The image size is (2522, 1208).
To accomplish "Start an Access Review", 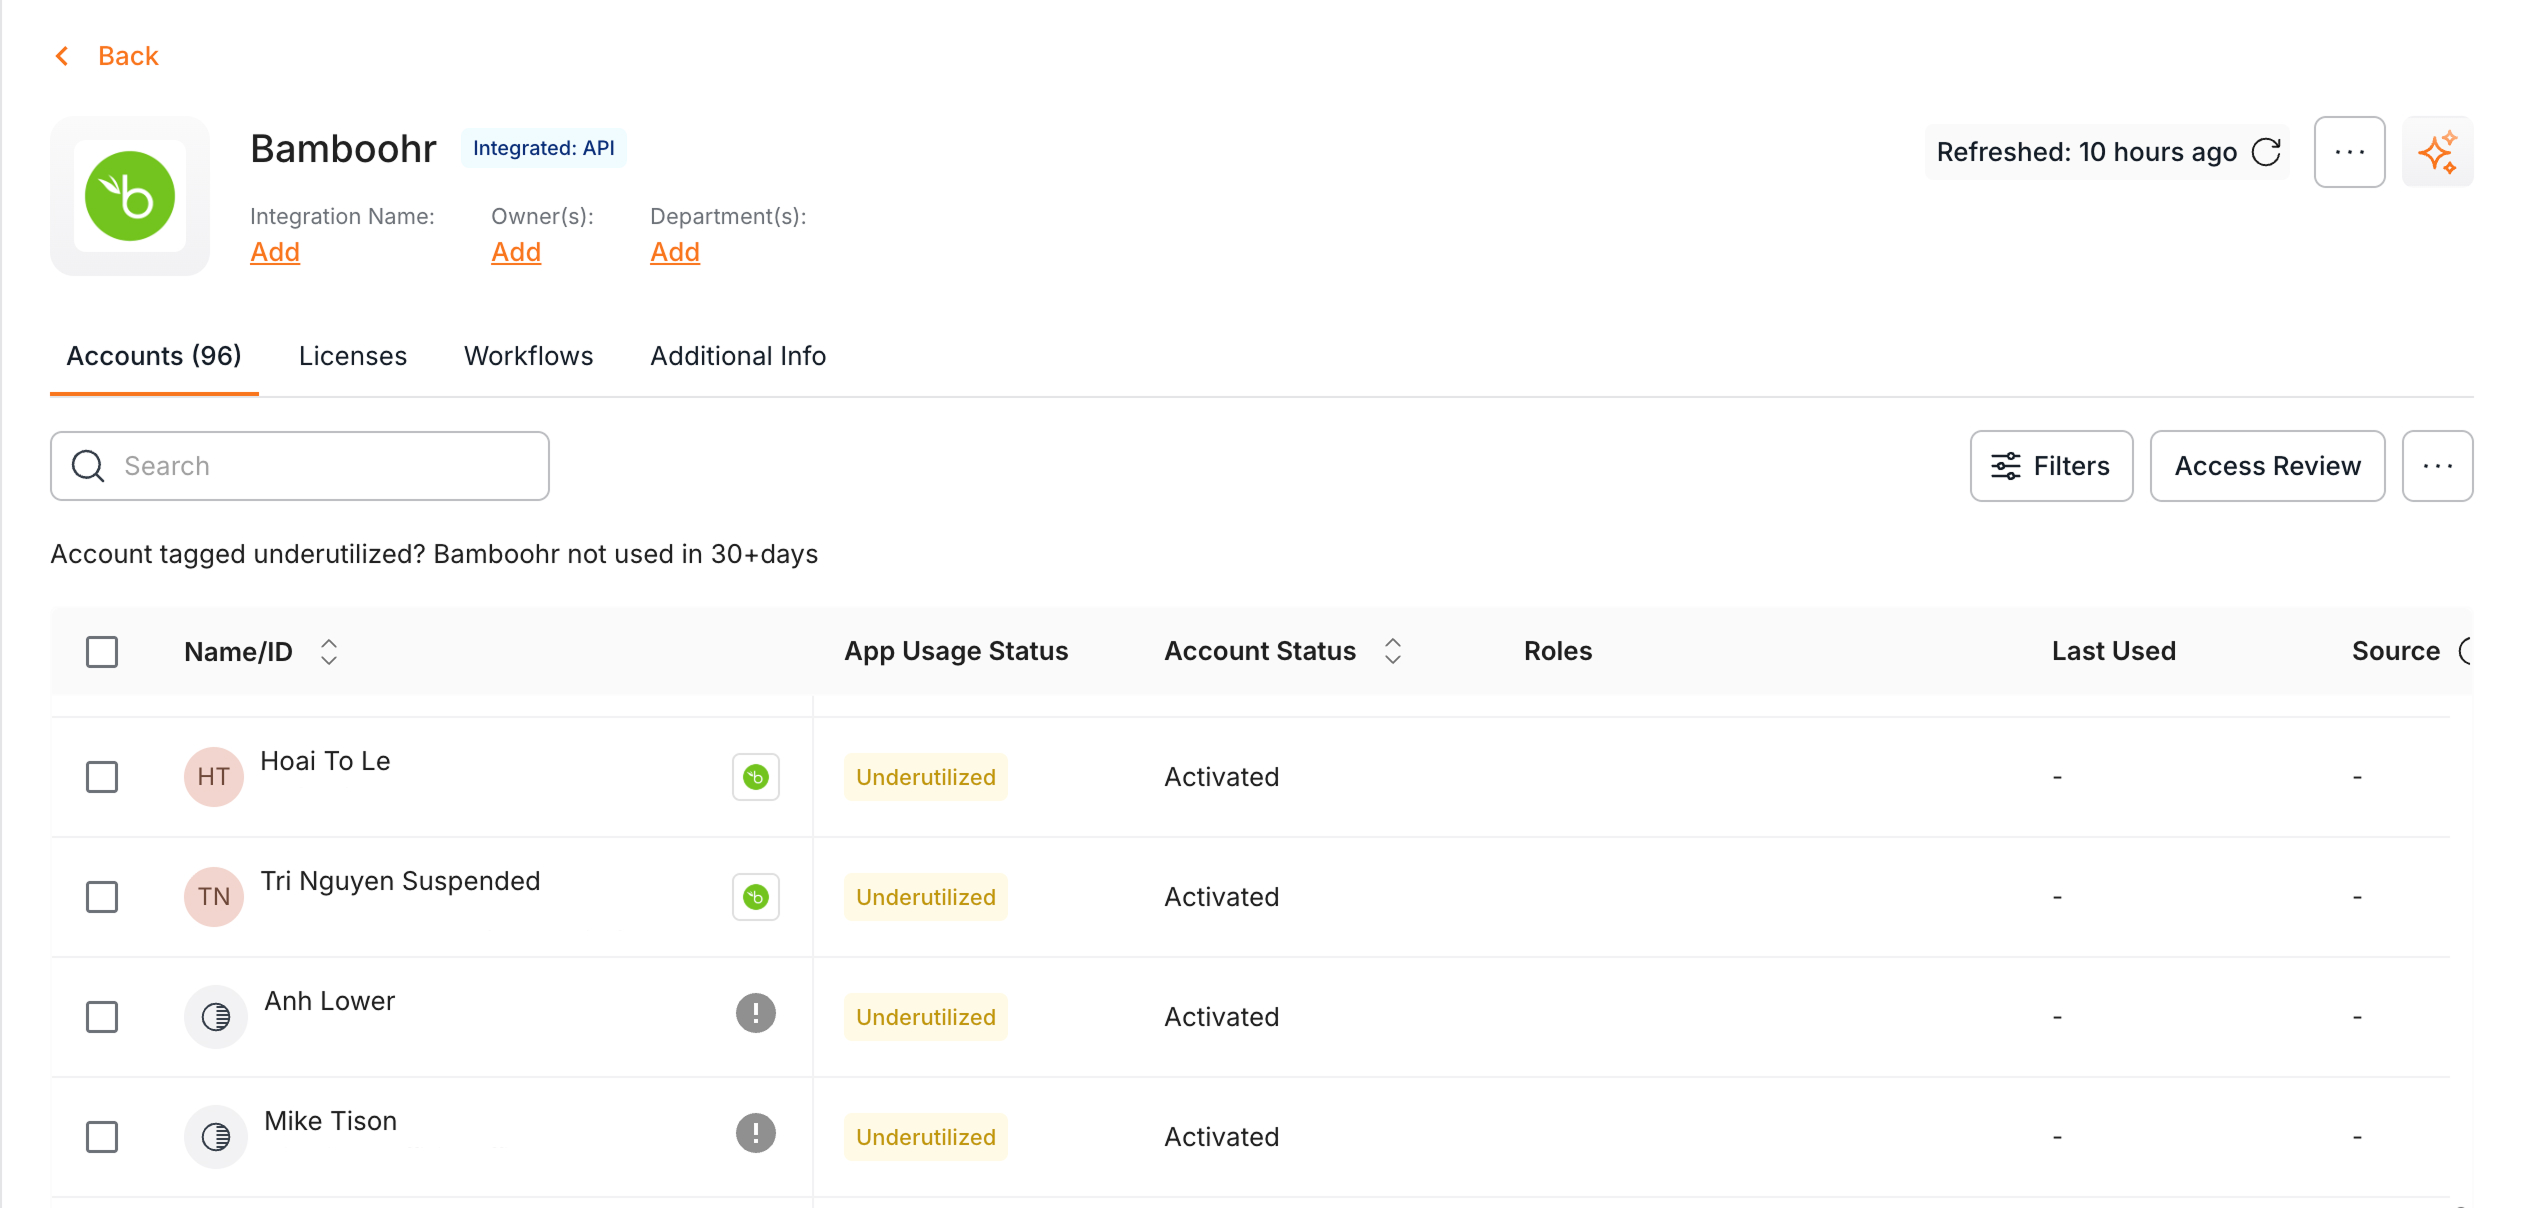I will pos(2267,466).
